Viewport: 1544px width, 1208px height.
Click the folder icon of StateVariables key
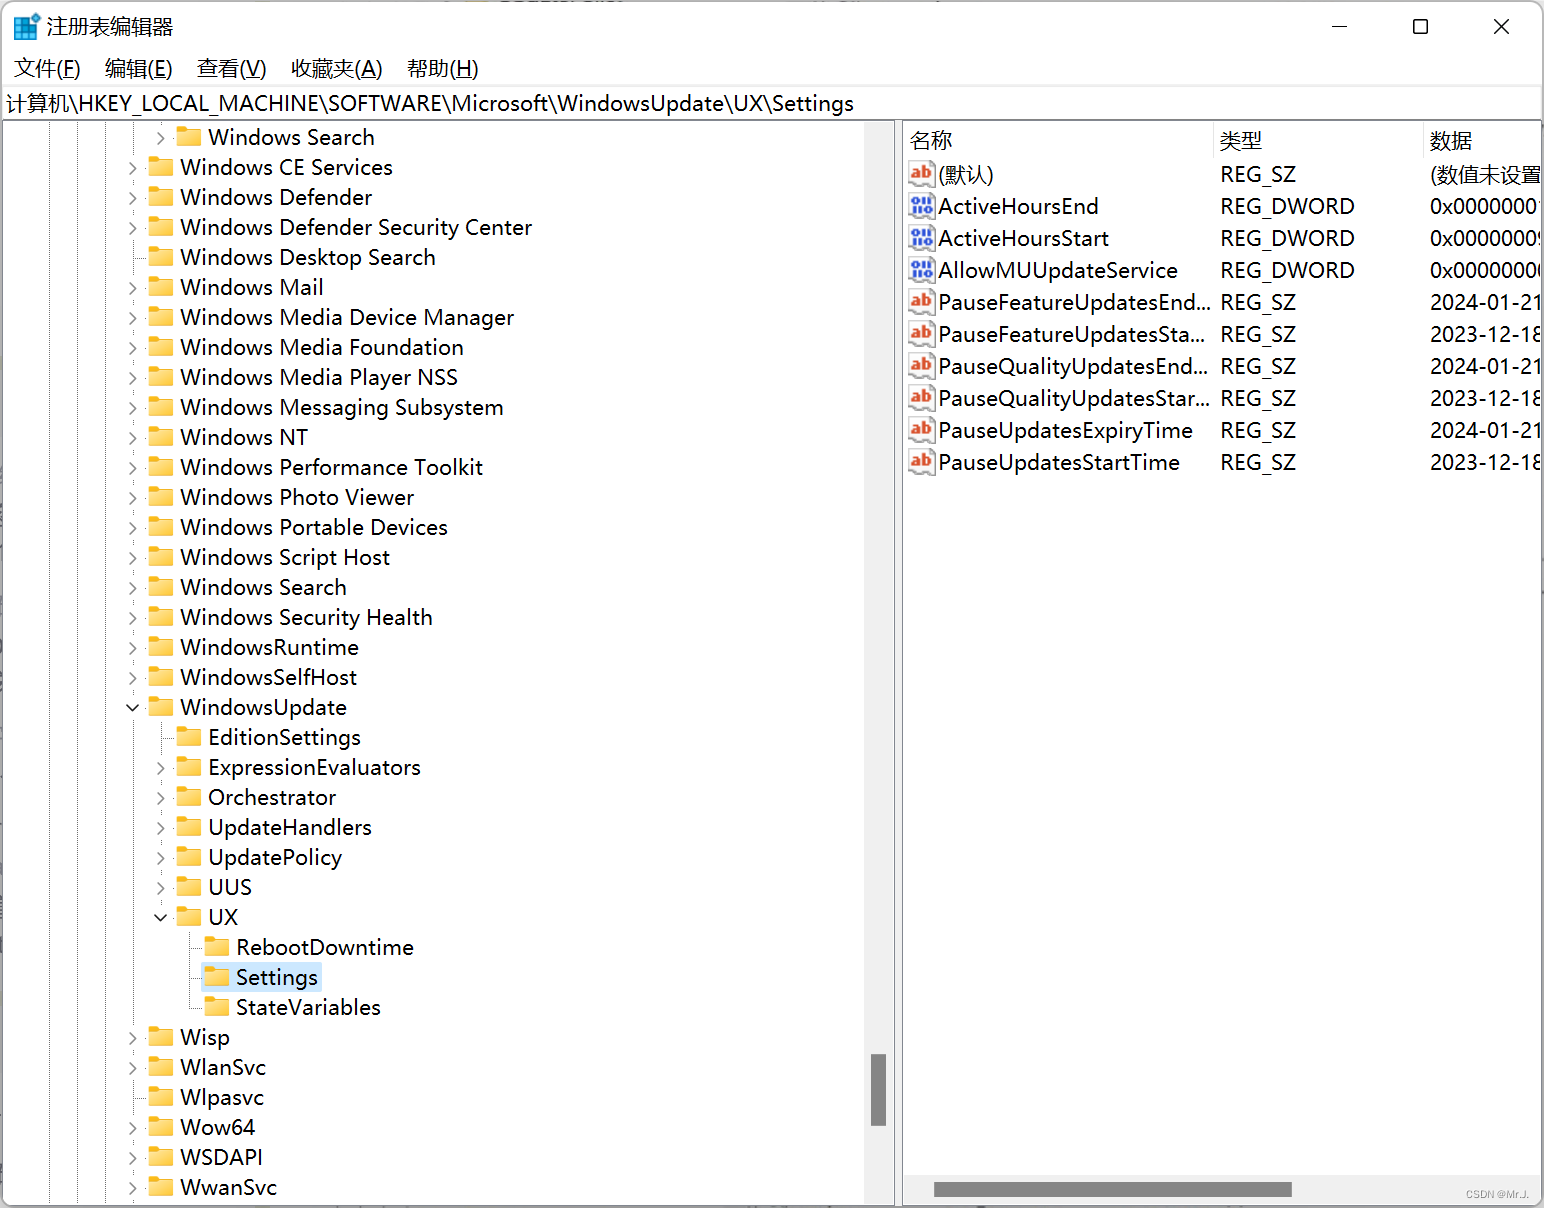217,1006
